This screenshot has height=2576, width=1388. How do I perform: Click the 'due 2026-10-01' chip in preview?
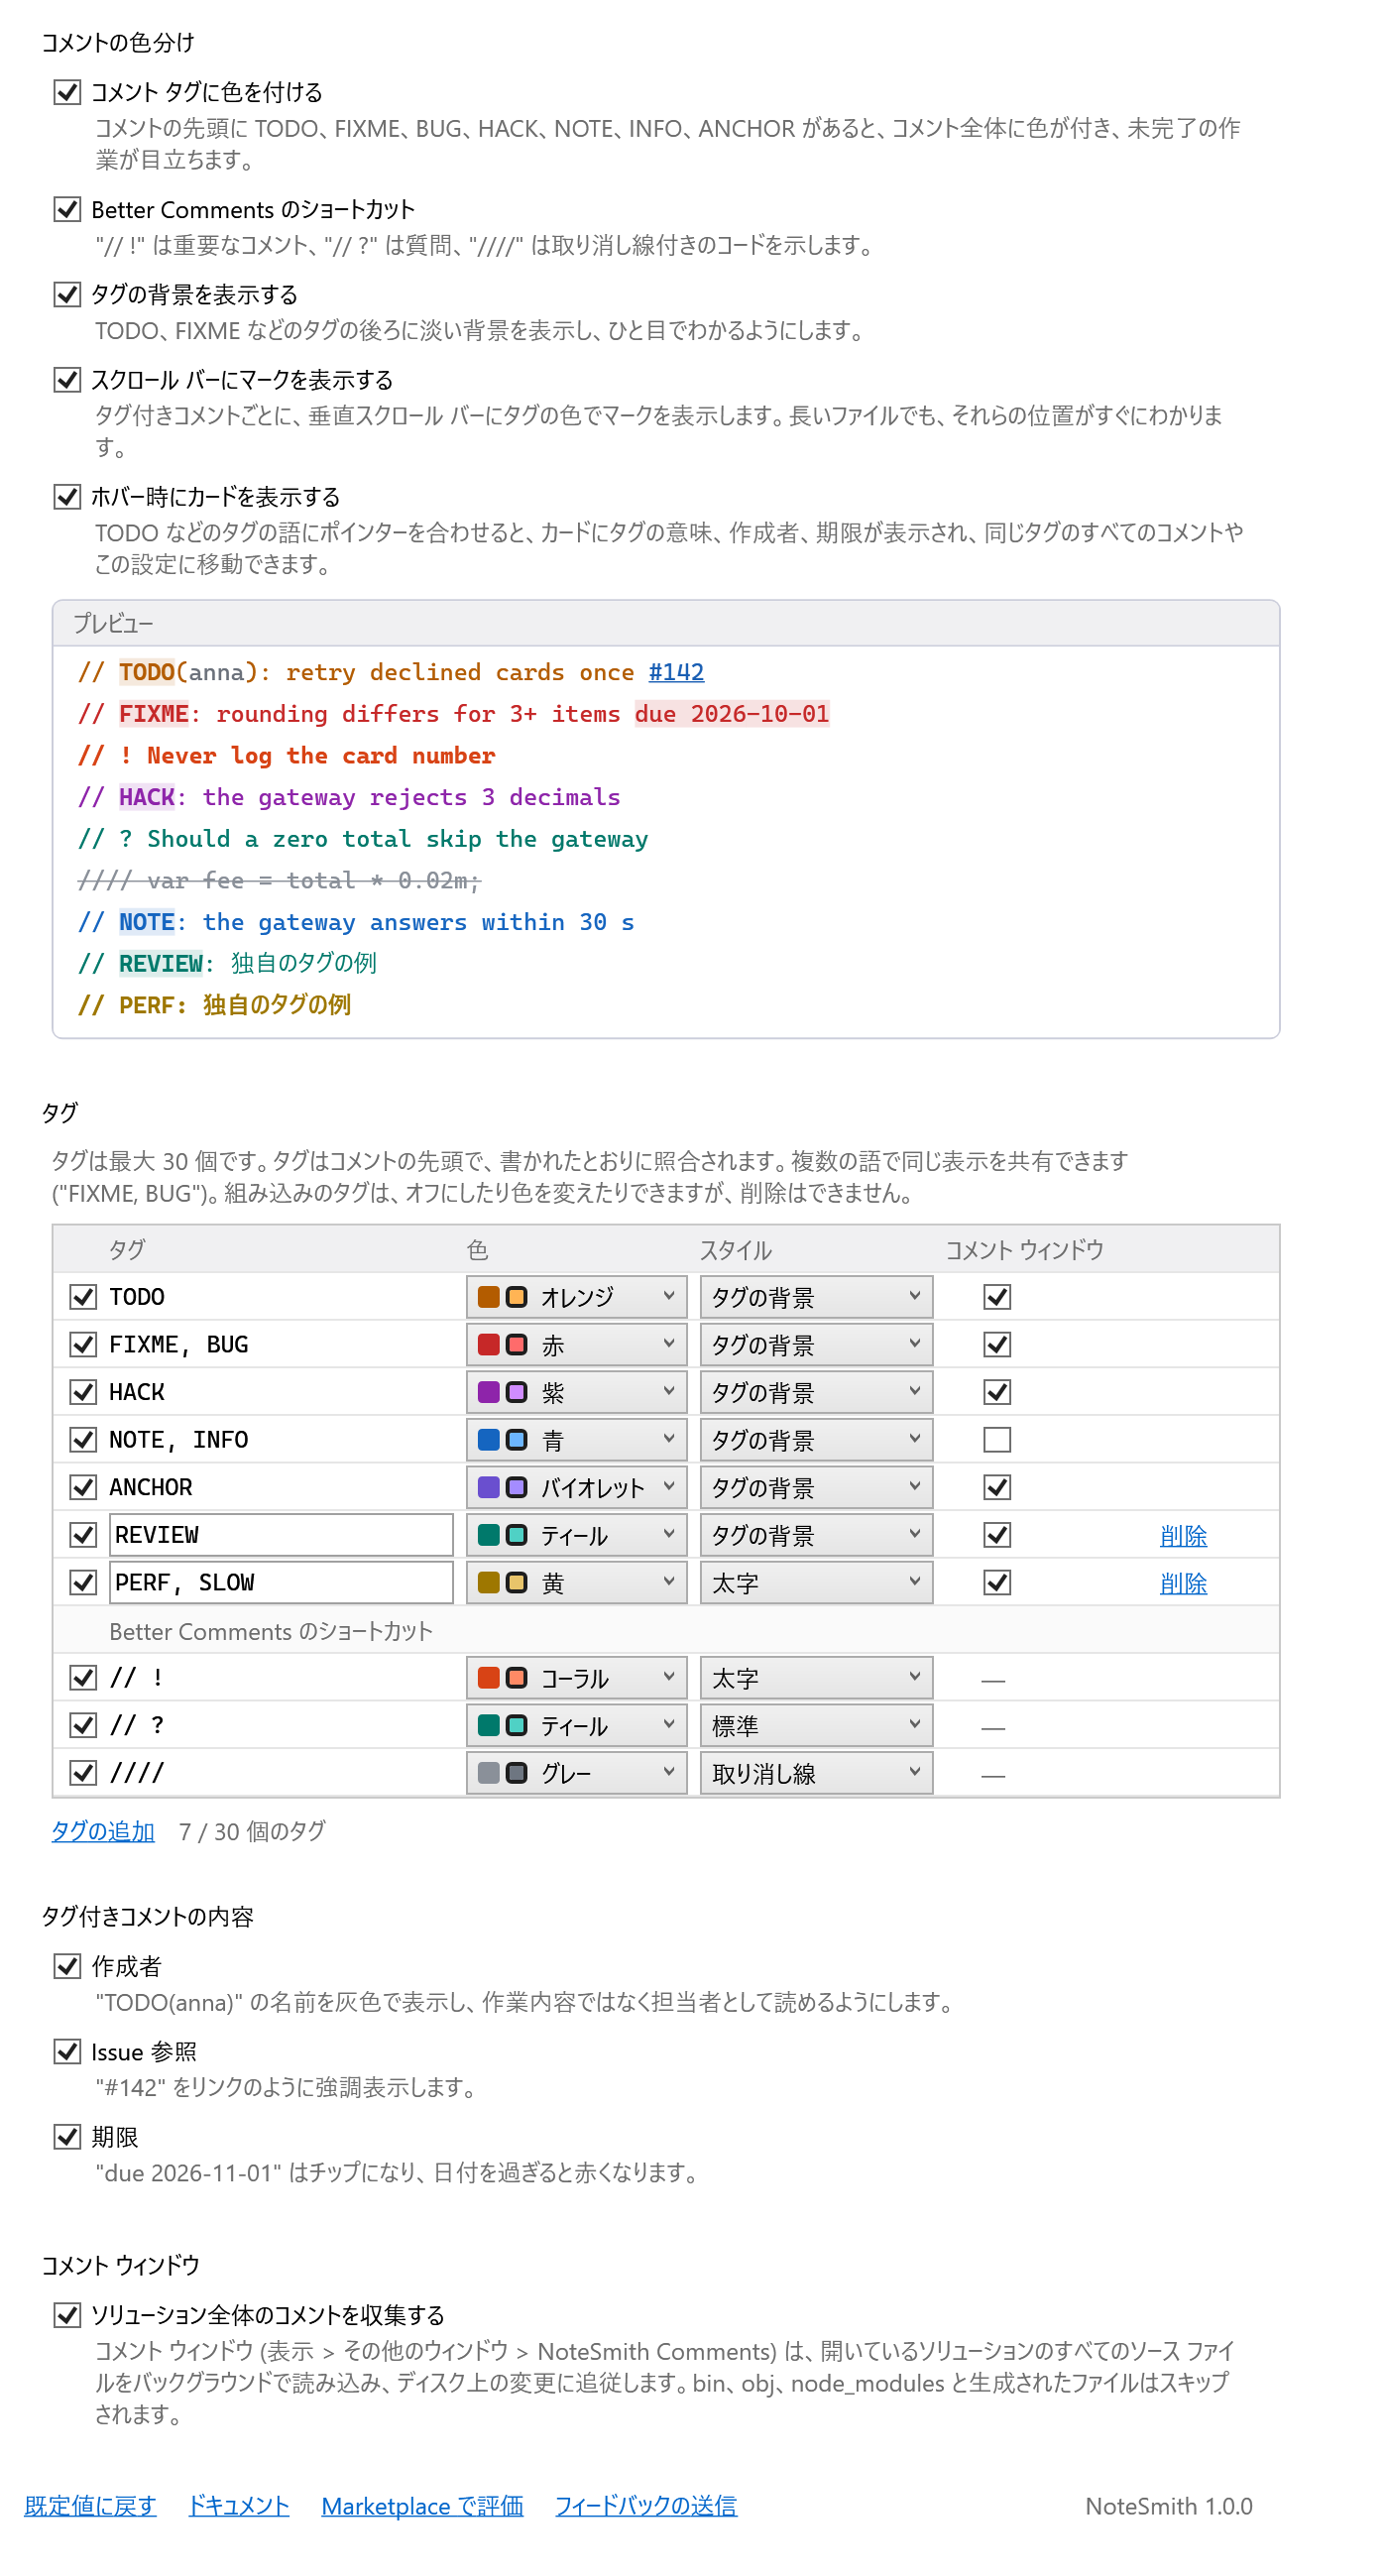click(732, 714)
